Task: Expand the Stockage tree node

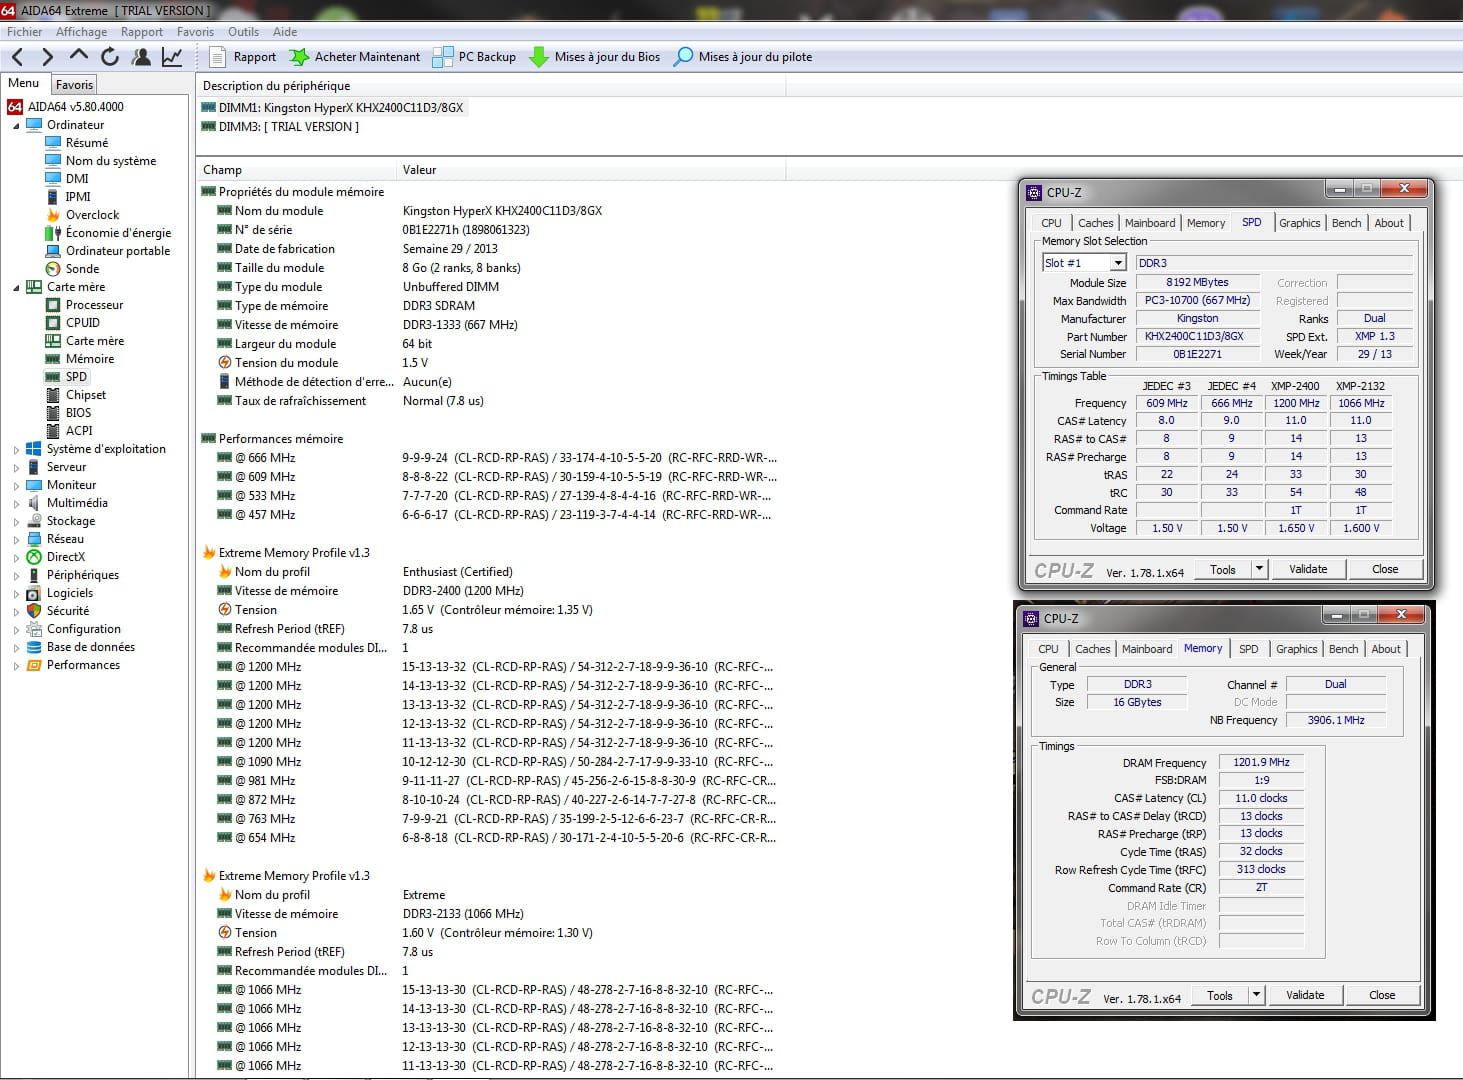Action: coord(16,522)
